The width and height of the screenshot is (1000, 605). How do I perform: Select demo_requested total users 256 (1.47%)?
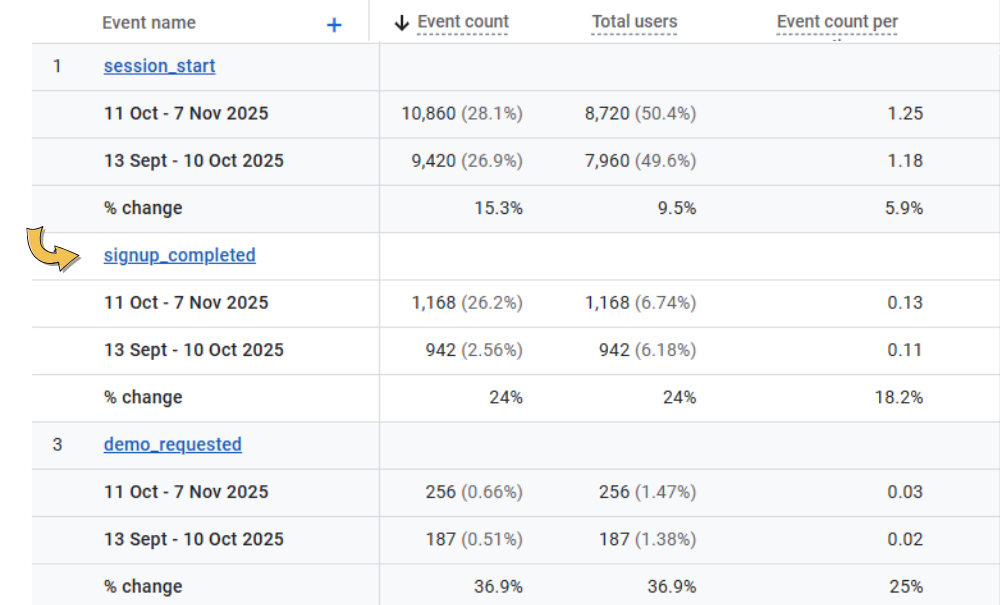(647, 492)
